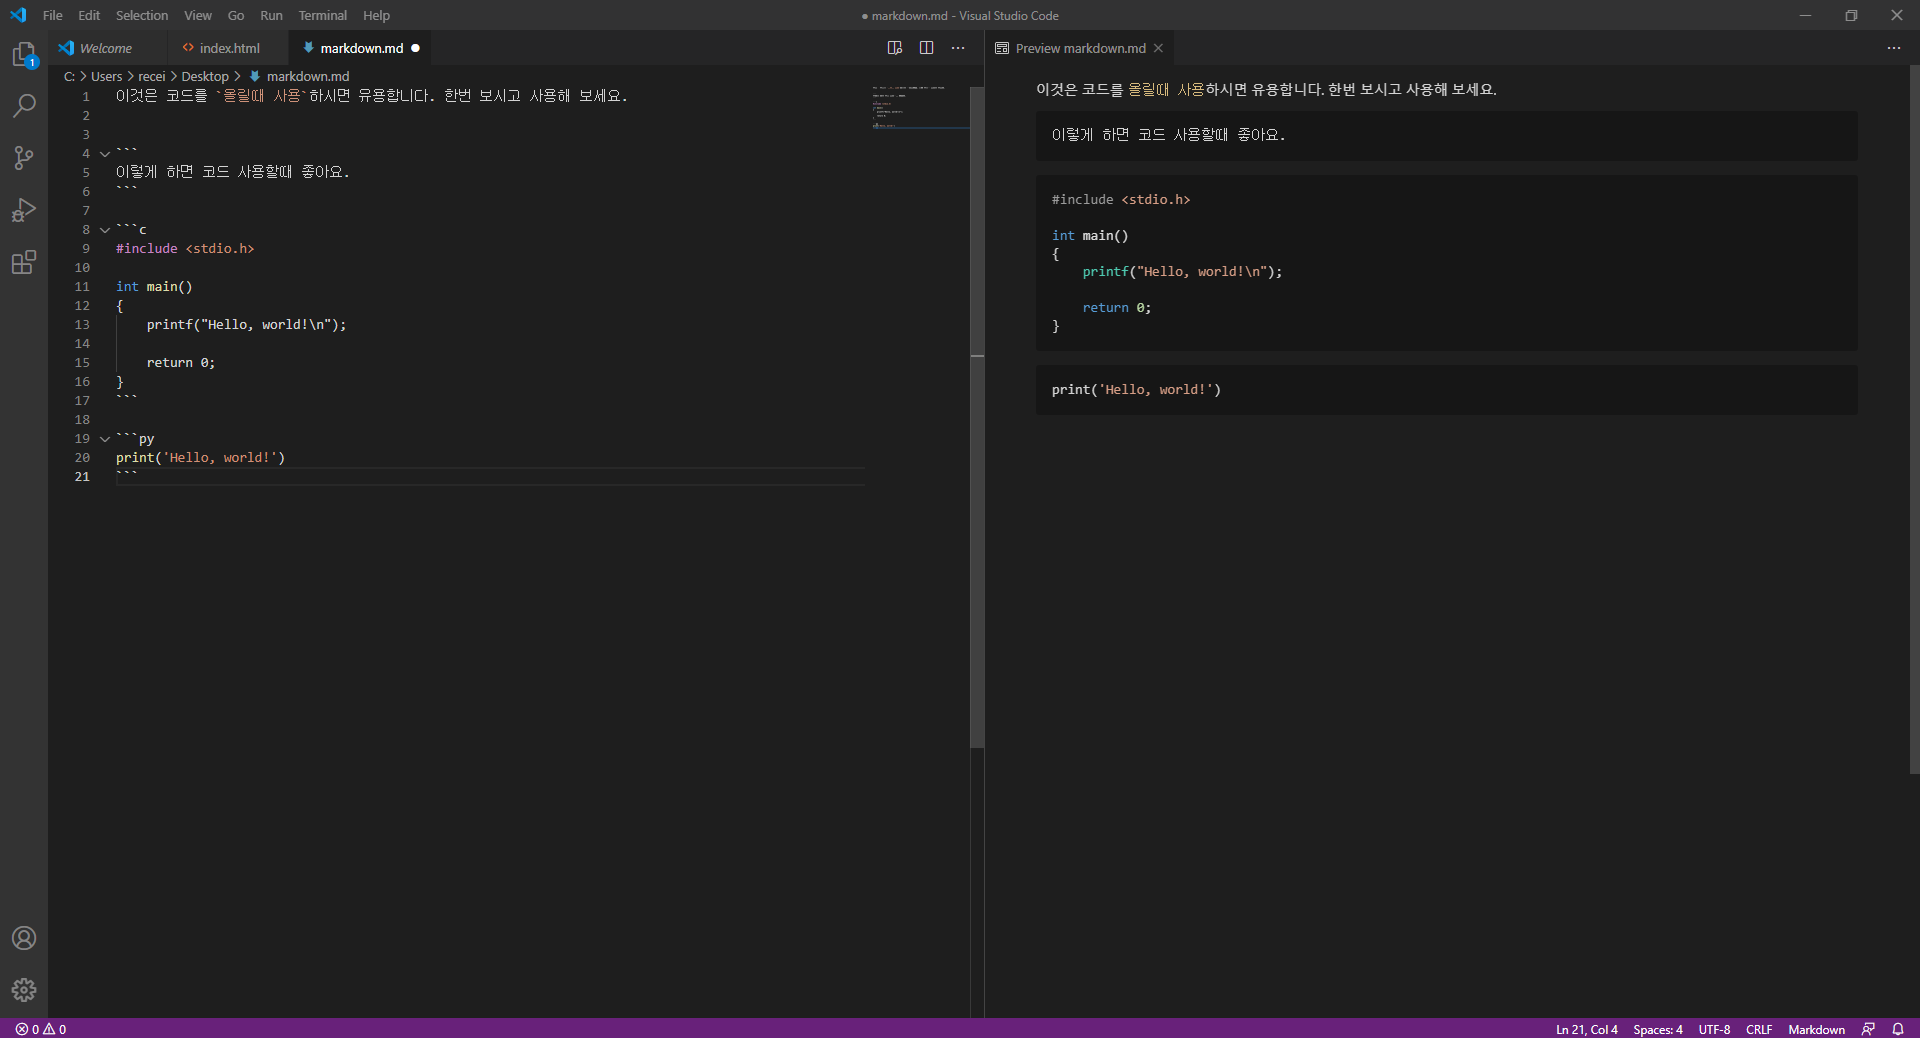Open the Search view in activity bar
The width and height of the screenshot is (1920, 1038).
point(24,106)
